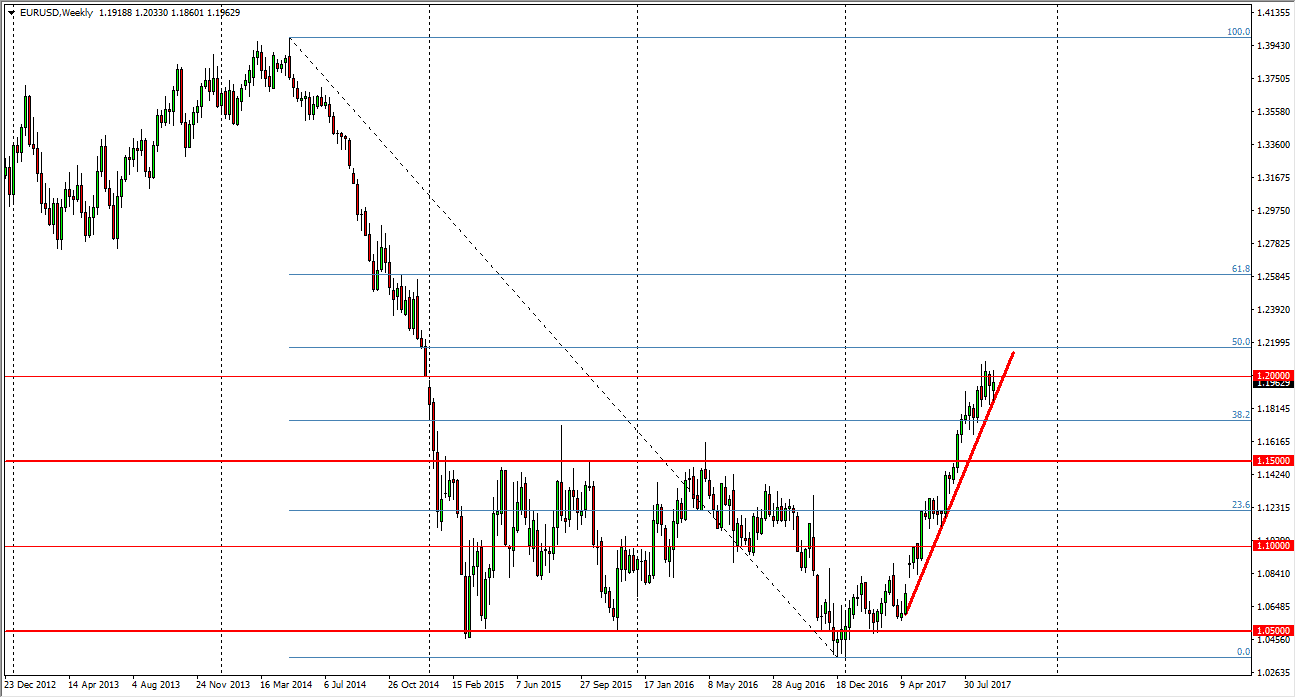This screenshot has height=698, width=1296.
Task: Click 1.41355 on the price scale
Action: (1274, 13)
